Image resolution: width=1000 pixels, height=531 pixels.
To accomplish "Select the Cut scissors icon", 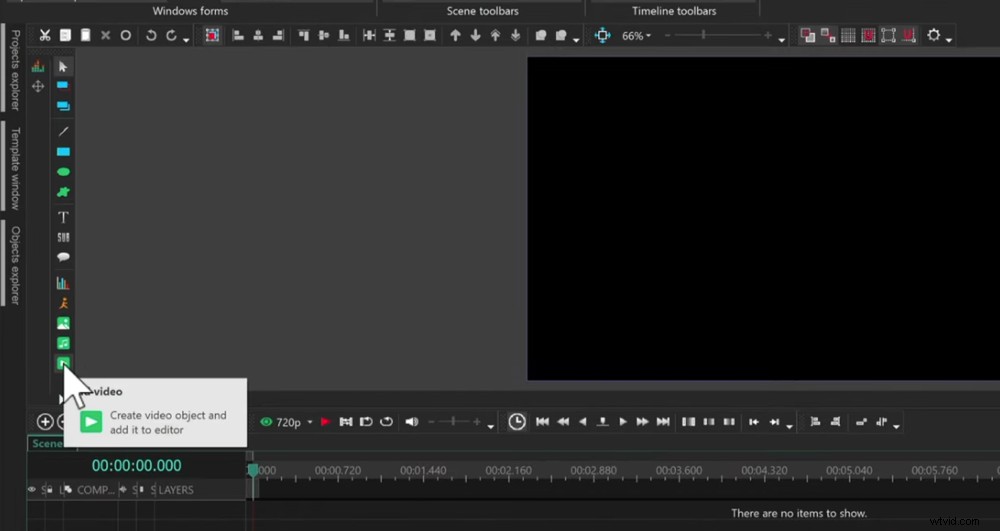I will coord(45,36).
